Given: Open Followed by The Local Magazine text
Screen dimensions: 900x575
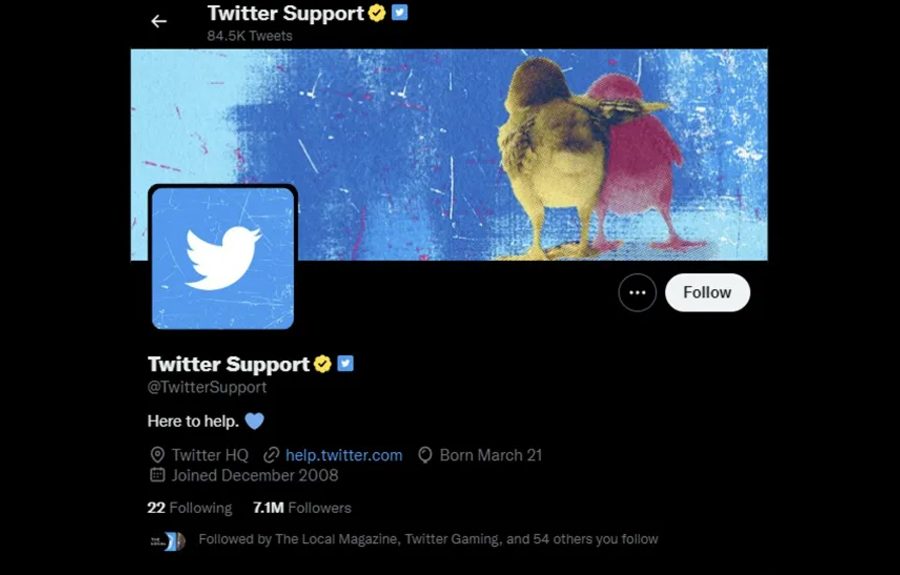Looking at the screenshot, I should (428, 539).
